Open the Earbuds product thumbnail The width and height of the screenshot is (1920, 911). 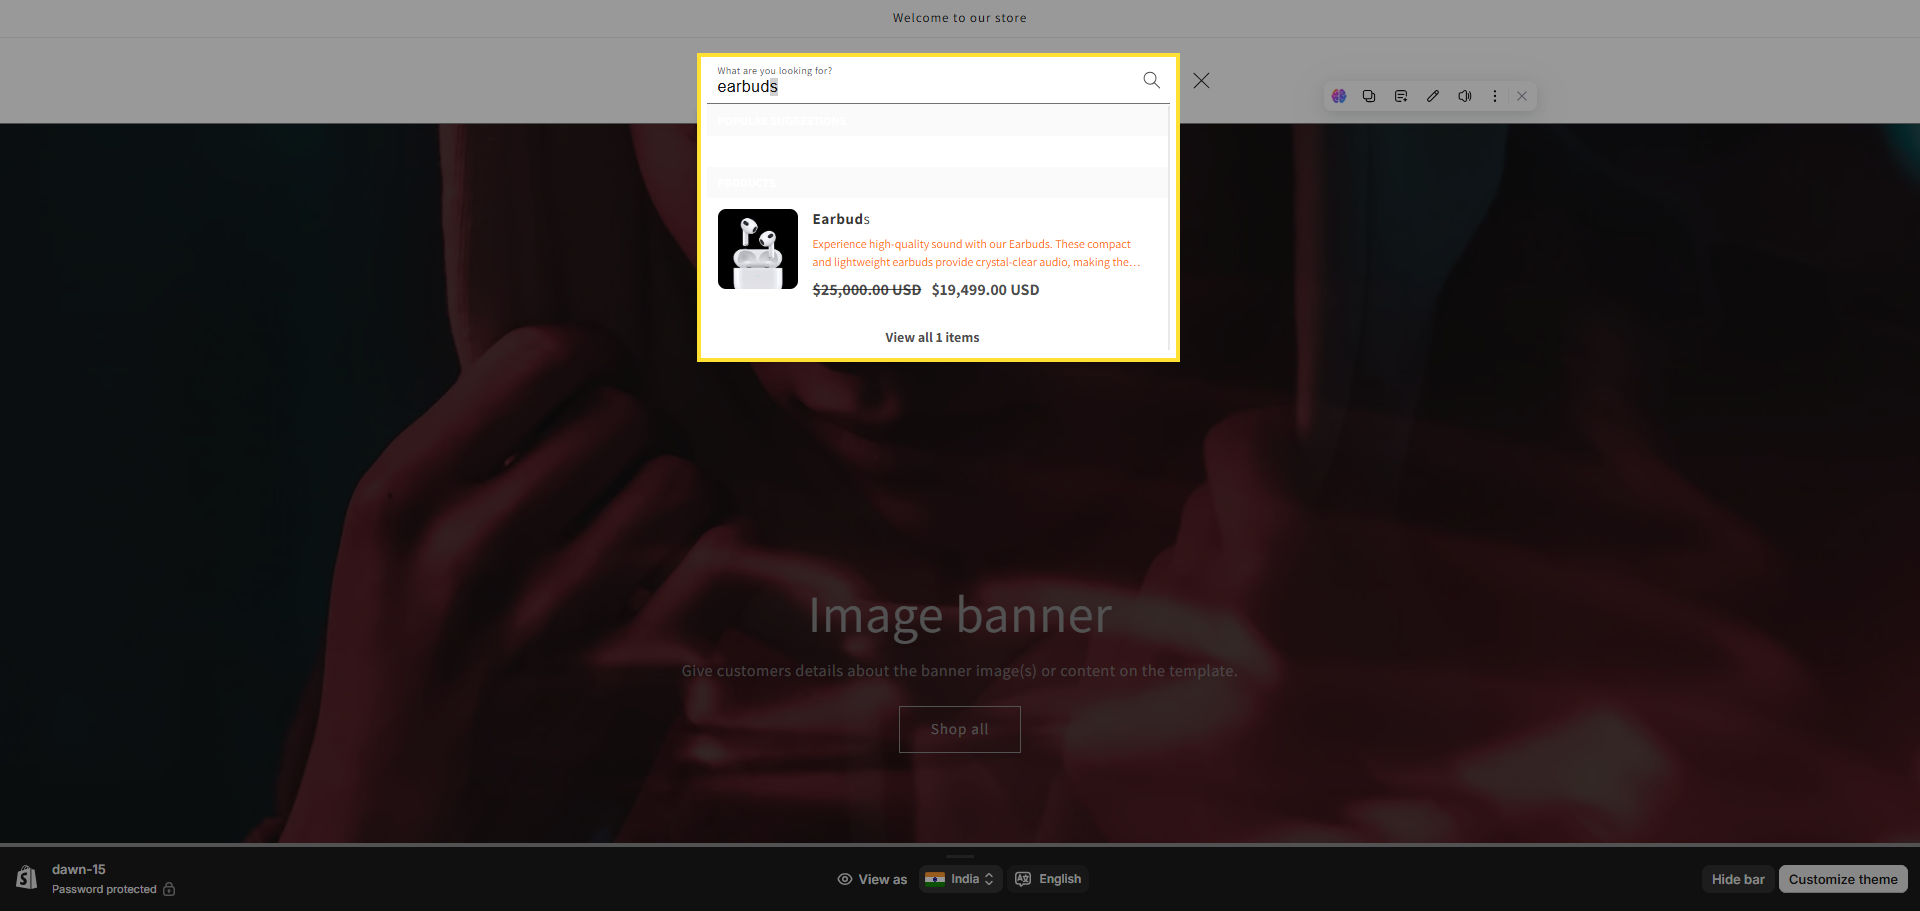758,249
